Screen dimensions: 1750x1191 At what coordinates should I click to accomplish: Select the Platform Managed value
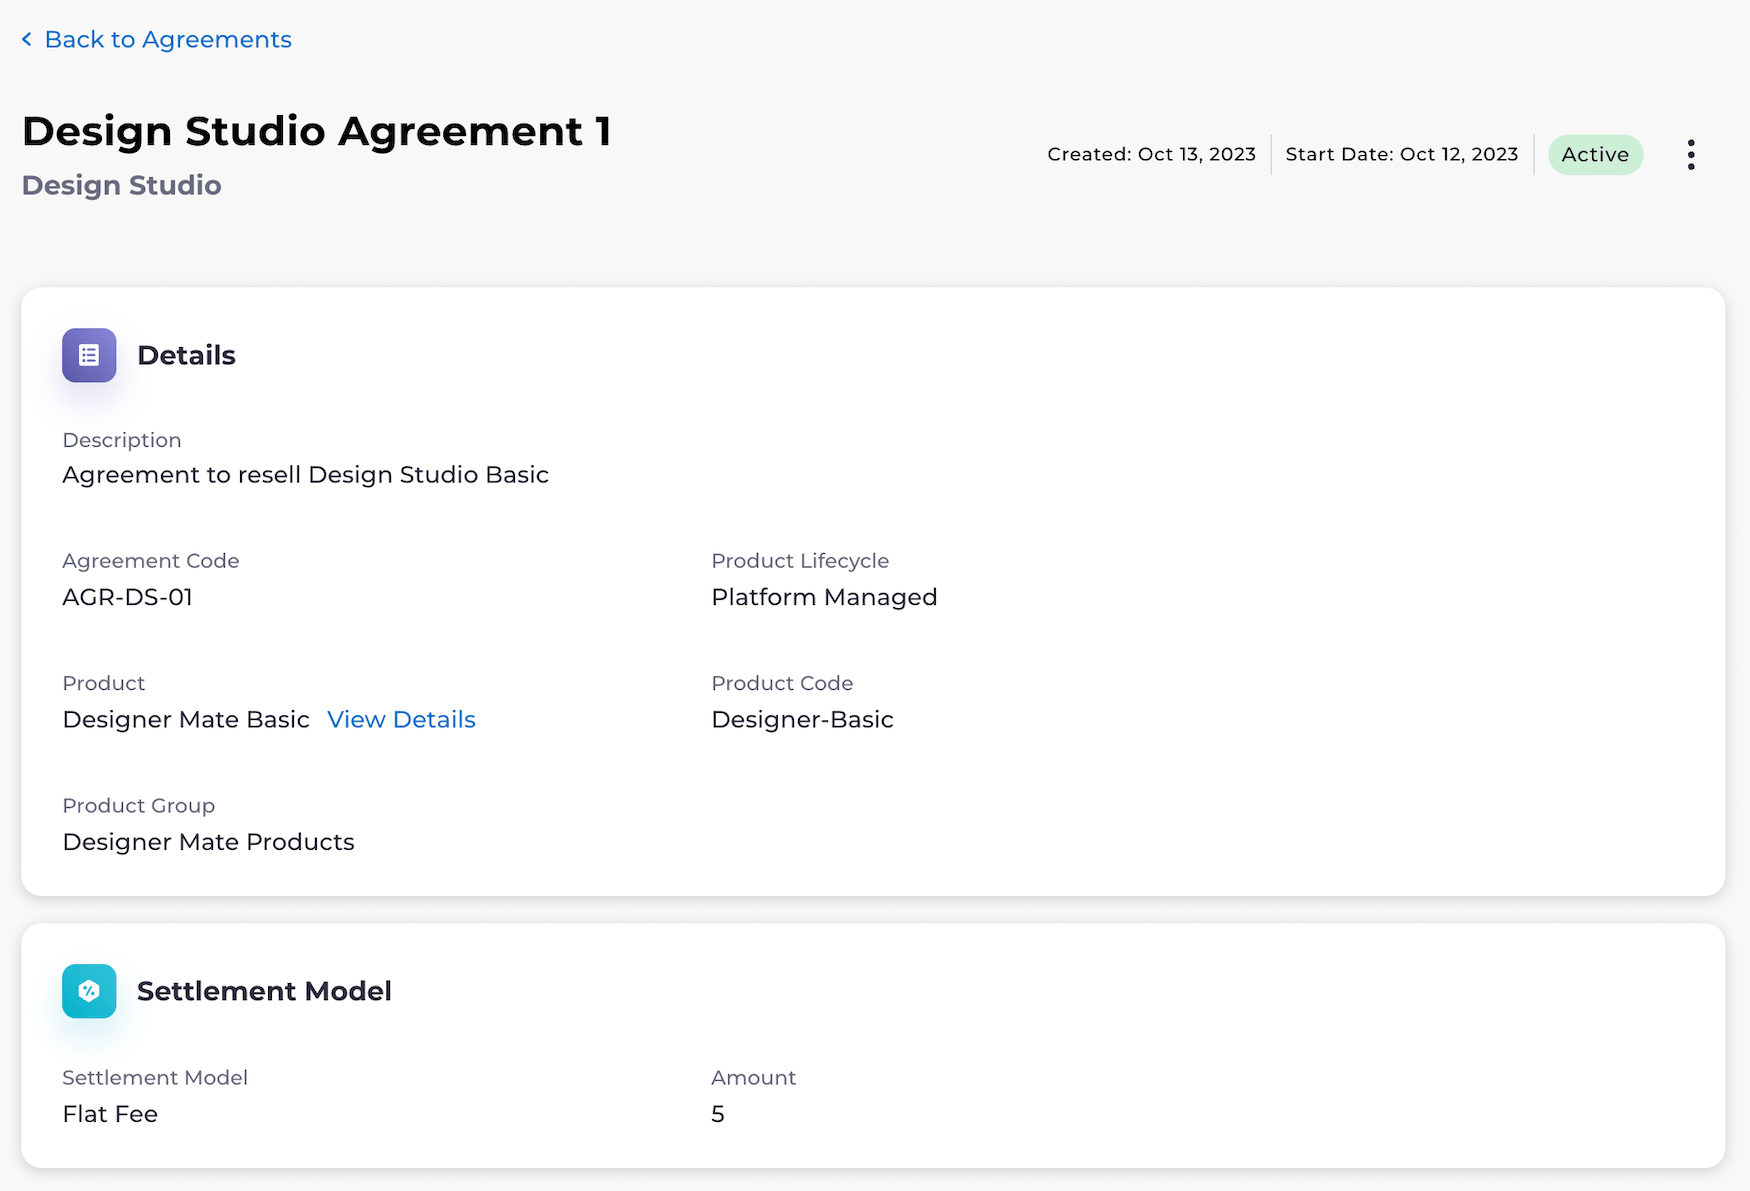(824, 597)
